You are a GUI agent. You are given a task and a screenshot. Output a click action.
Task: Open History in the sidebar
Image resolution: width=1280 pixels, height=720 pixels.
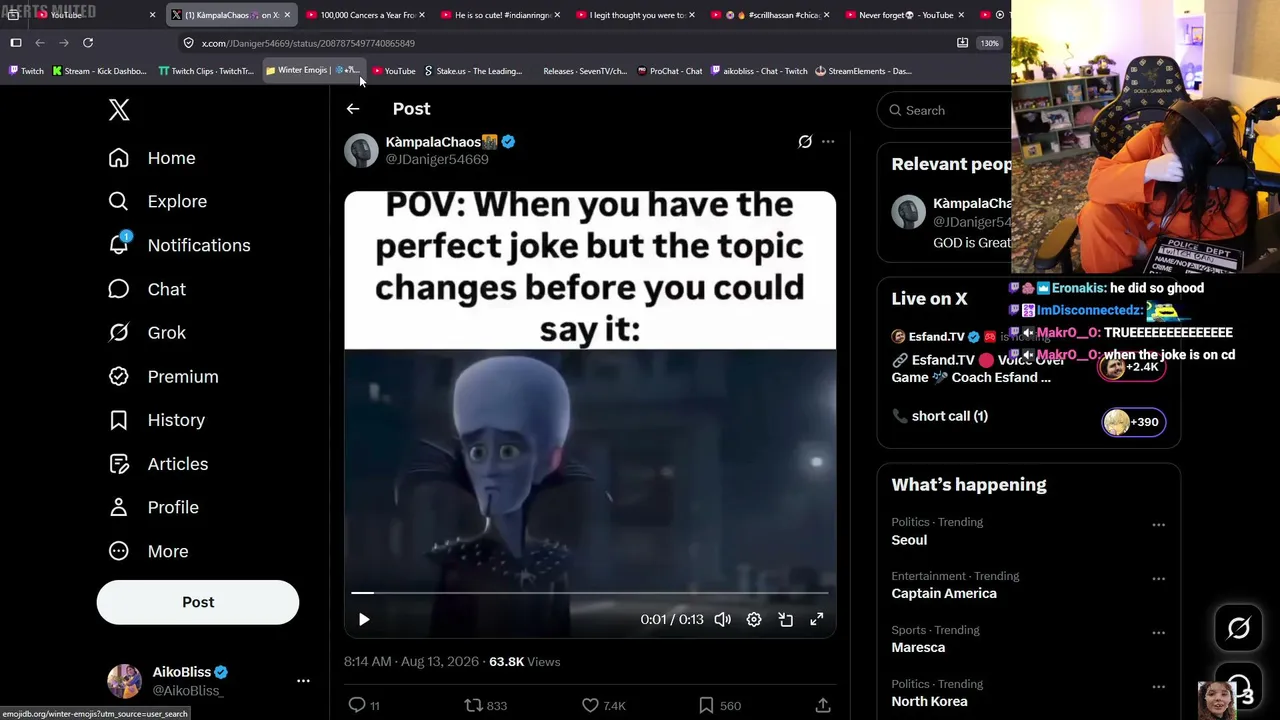tap(156, 420)
